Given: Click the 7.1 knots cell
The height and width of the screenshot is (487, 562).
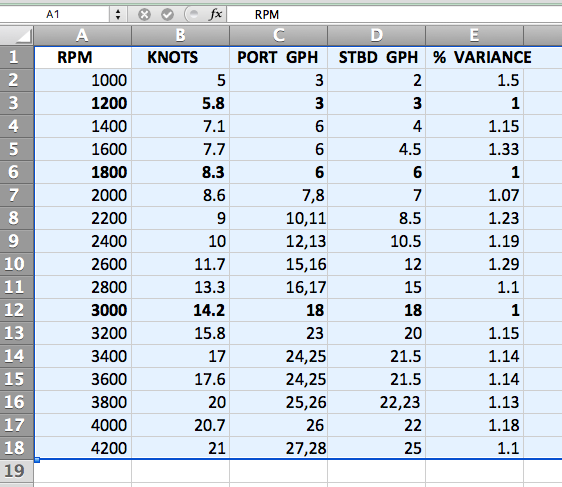Looking at the screenshot, I should [180, 126].
